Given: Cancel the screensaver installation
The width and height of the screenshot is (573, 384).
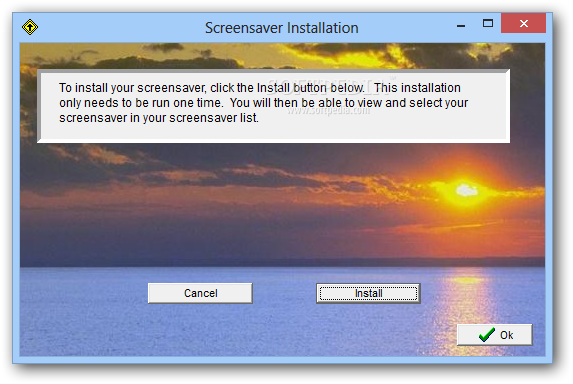Looking at the screenshot, I should pyautogui.click(x=200, y=293).
